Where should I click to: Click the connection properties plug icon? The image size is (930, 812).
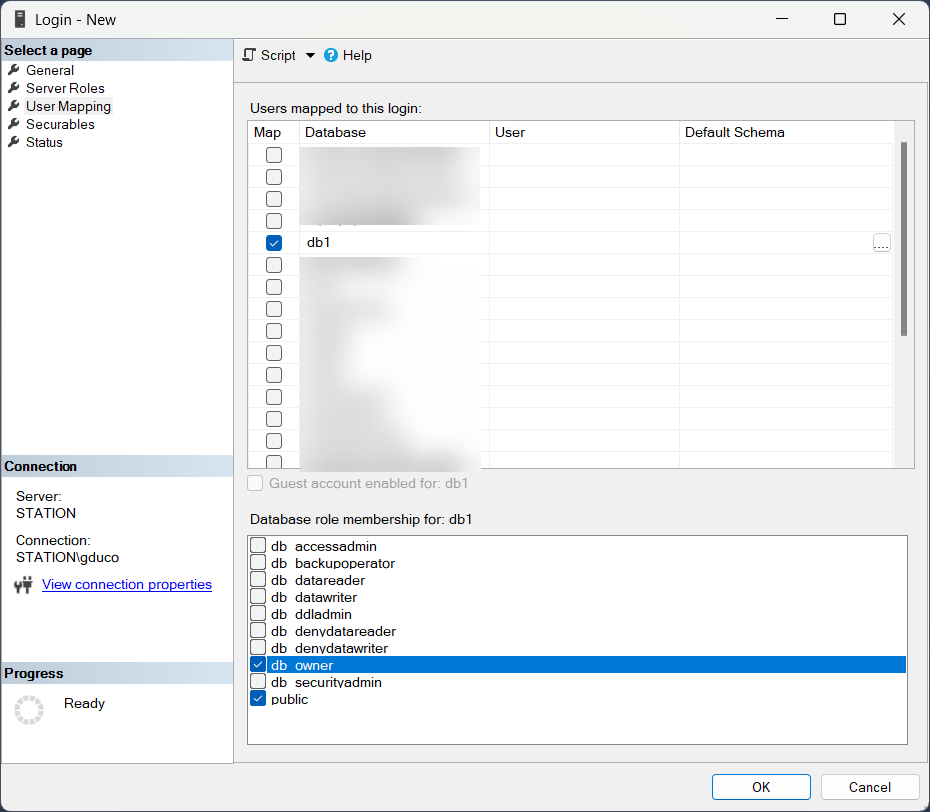coord(23,585)
